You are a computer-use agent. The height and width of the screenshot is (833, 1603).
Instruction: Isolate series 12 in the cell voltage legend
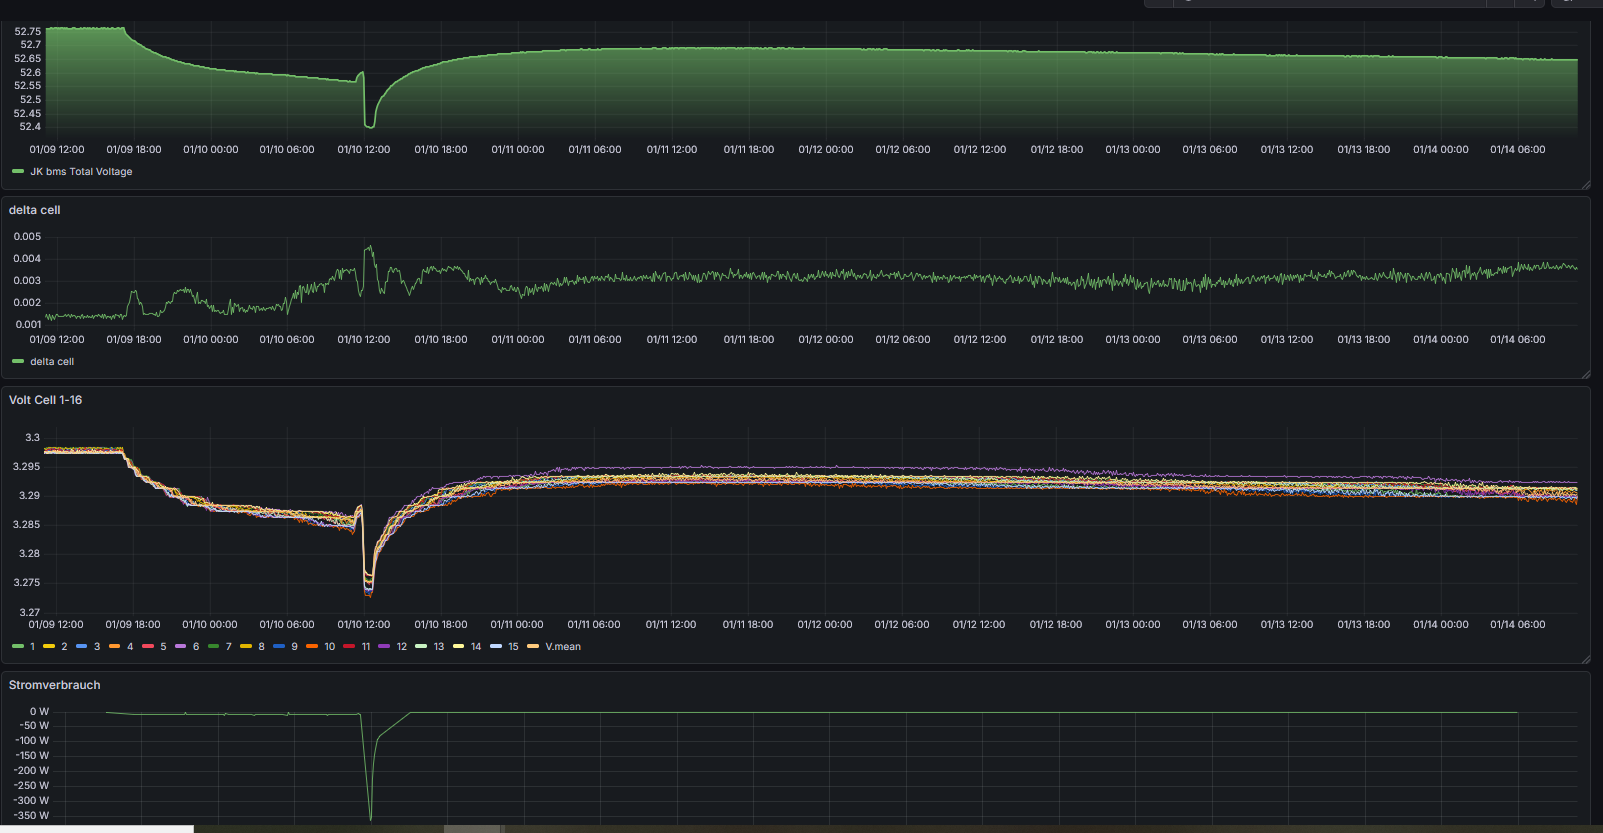401,647
